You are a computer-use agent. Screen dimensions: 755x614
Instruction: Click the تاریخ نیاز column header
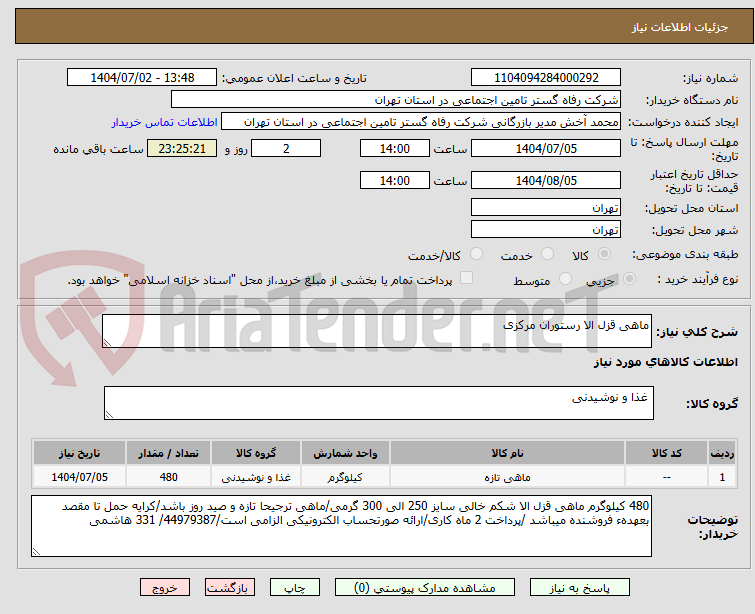79,453
